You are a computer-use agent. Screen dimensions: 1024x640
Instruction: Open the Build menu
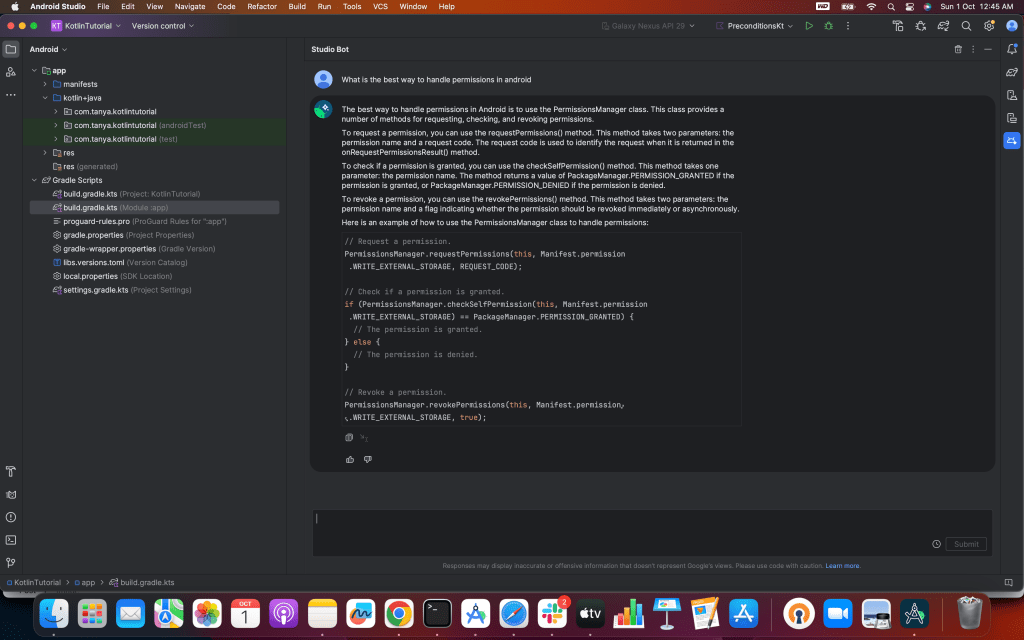(297, 6)
